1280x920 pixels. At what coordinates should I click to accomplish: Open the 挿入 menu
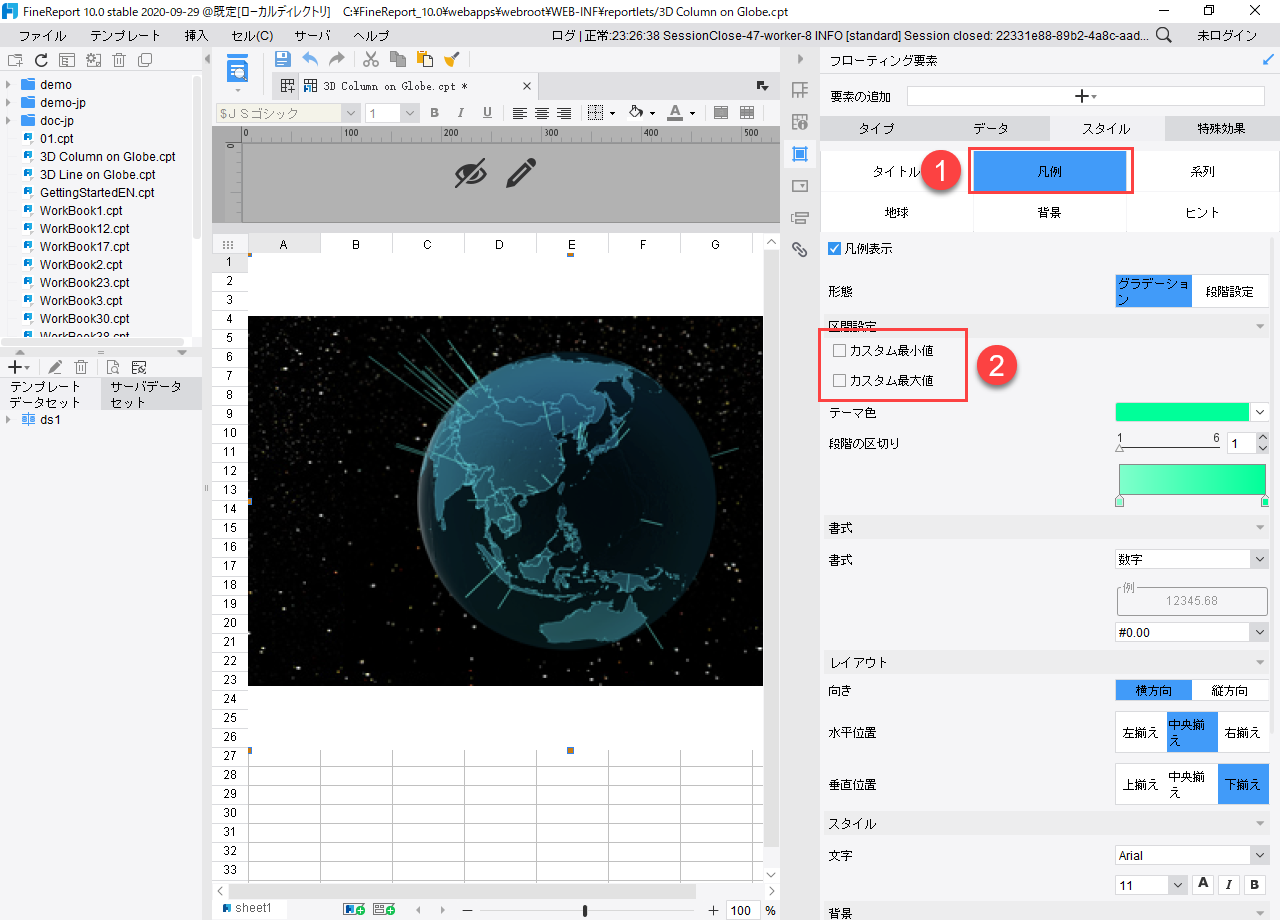[197, 35]
